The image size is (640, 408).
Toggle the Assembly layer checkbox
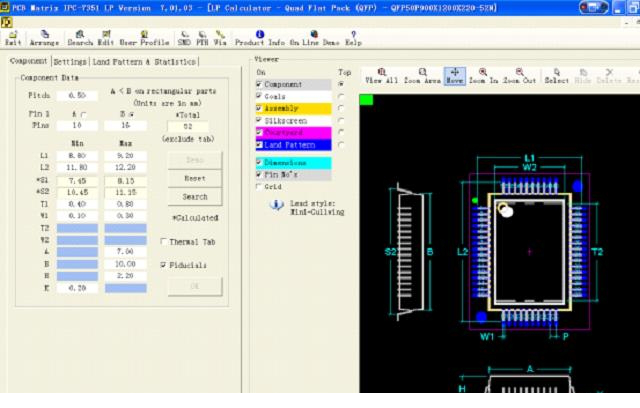(x=259, y=108)
